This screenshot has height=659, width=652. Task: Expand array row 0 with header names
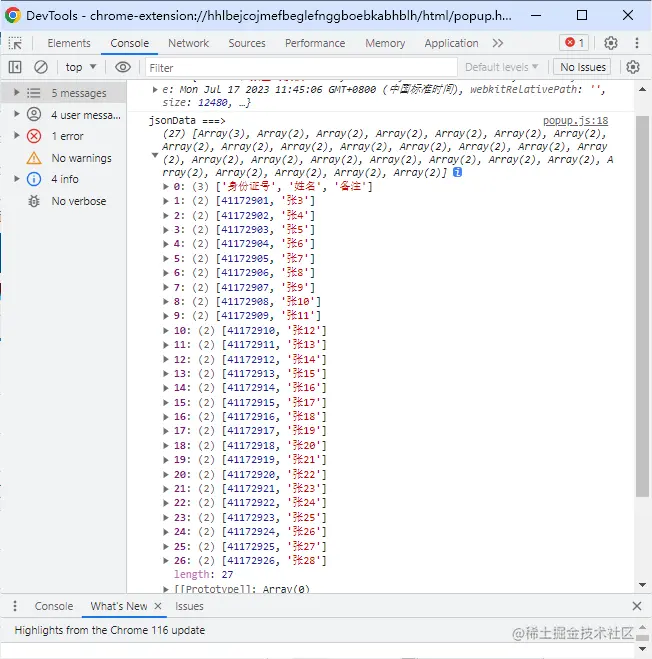[x=166, y=186]
